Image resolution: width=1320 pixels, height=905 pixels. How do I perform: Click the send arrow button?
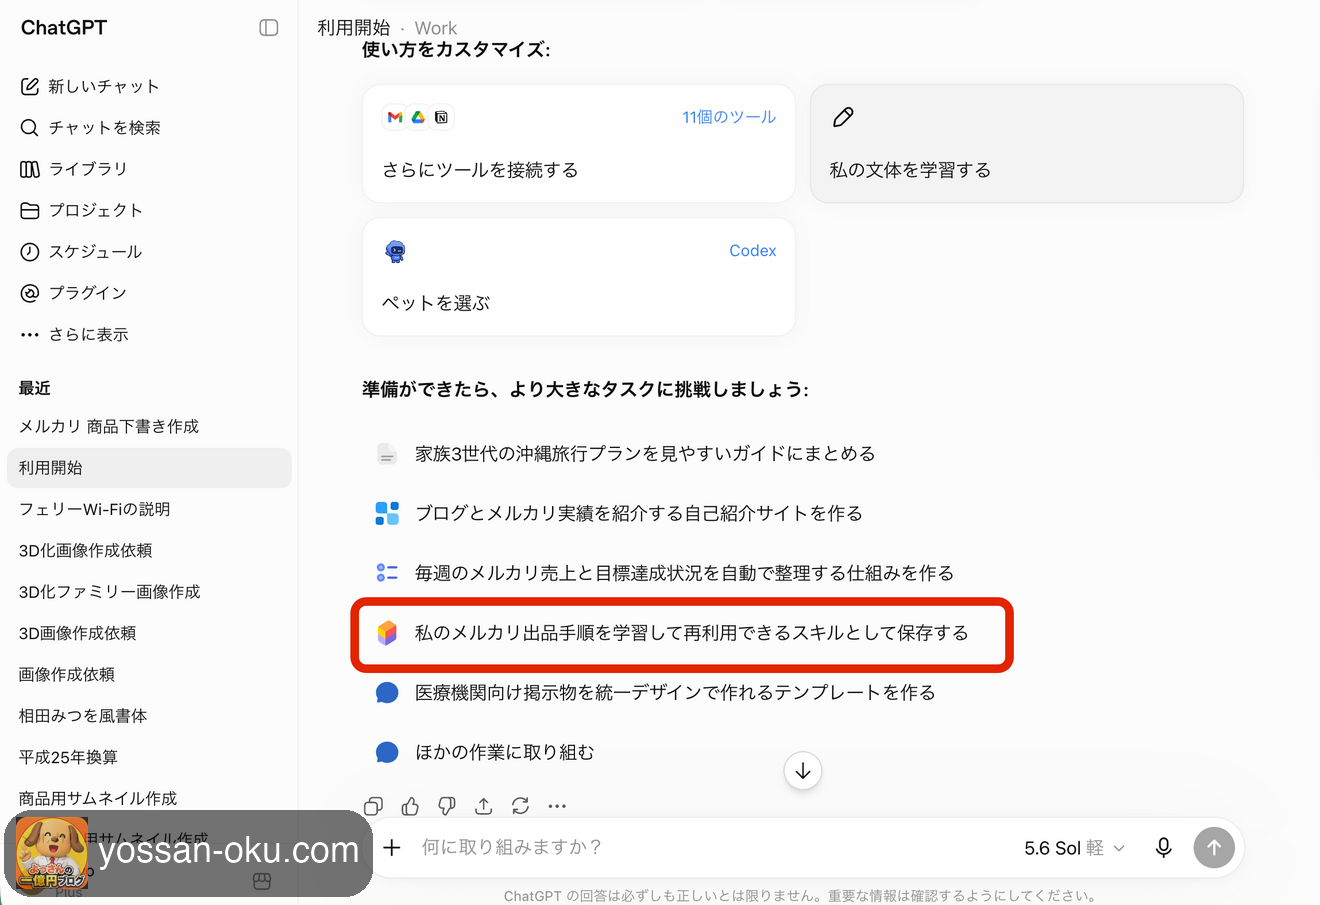[x=1214, y=848]
